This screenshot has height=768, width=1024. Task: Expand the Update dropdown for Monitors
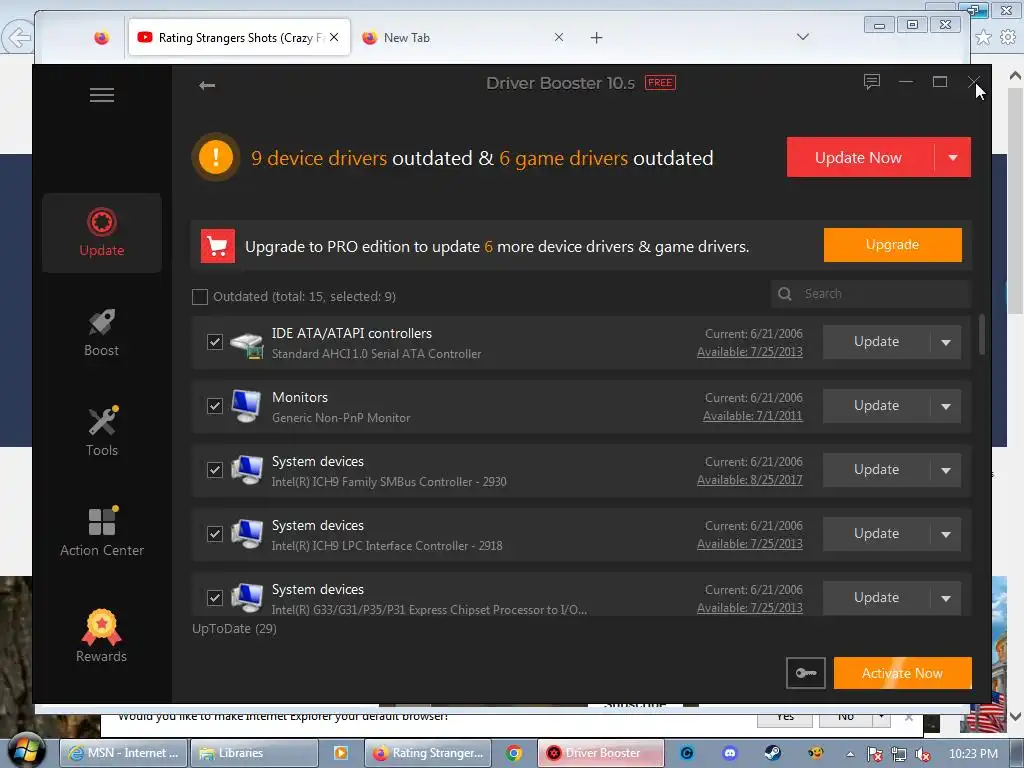pyautogui.click(x=946, y=406)
